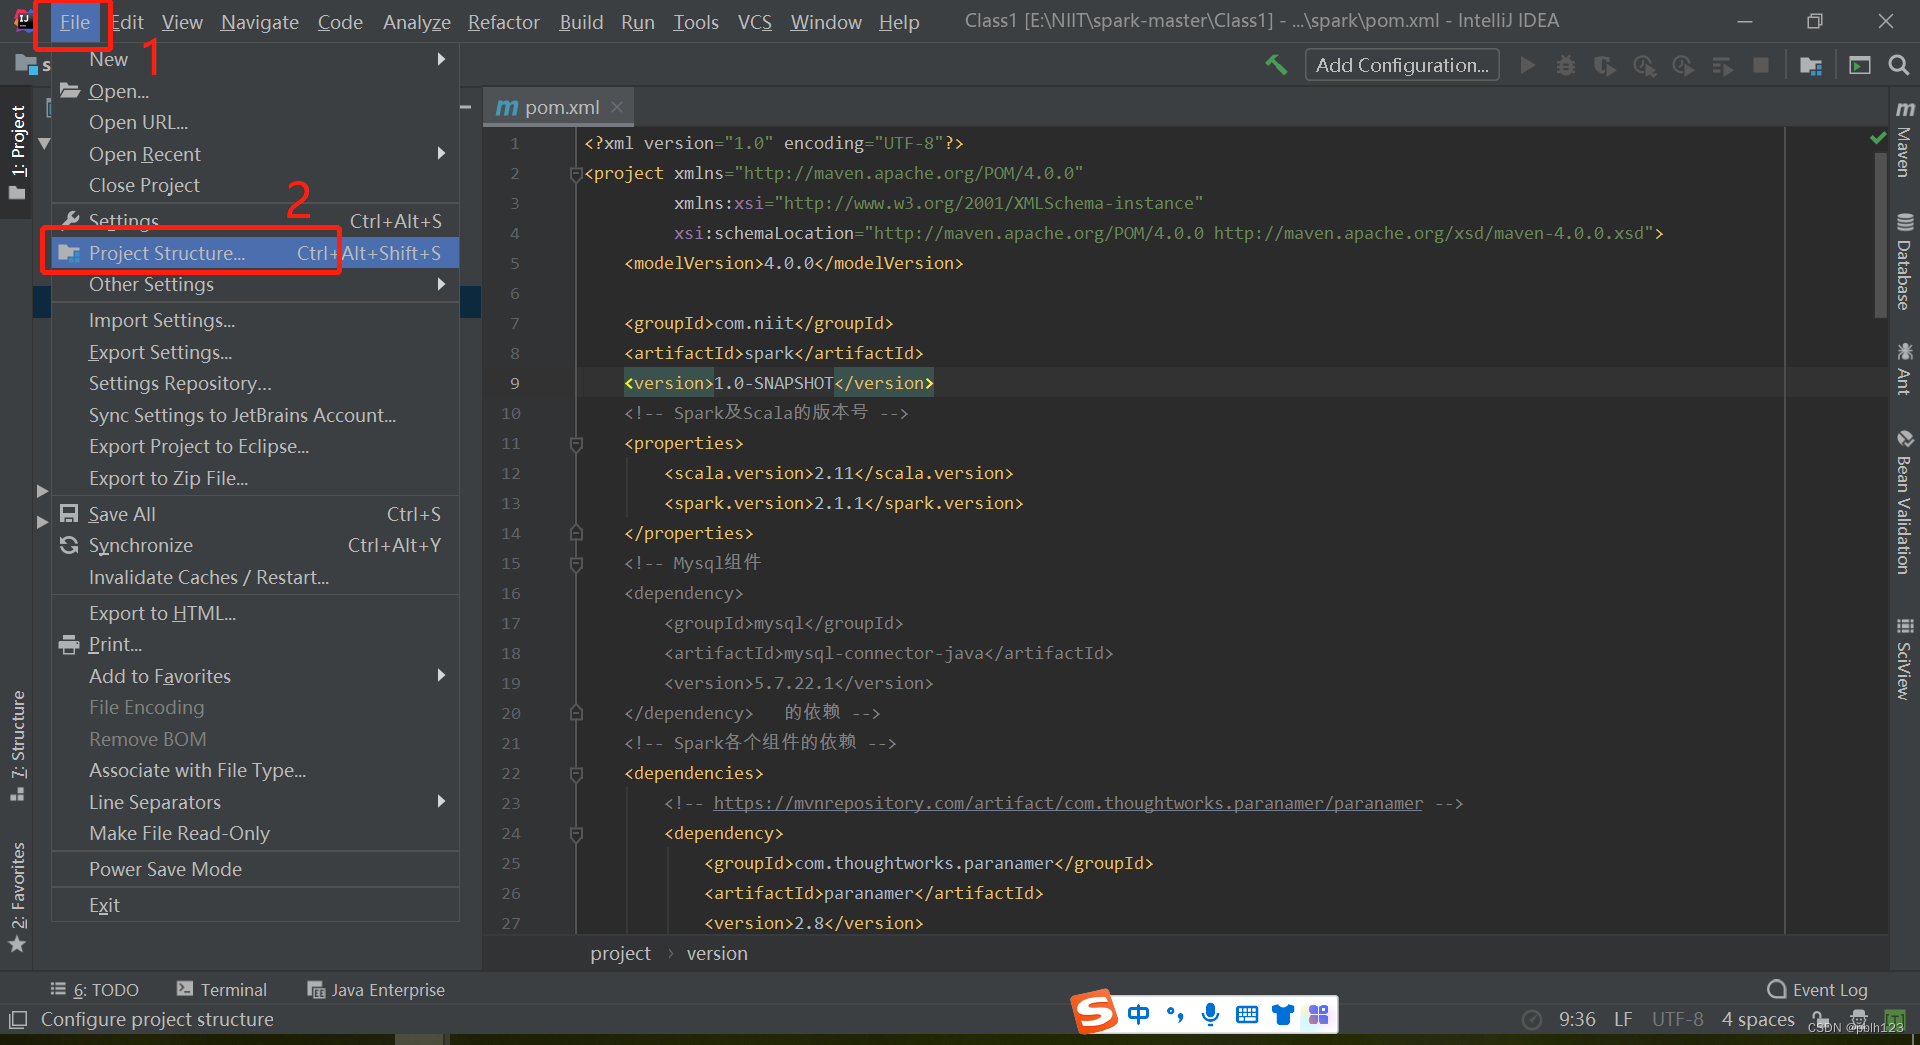
Task: Click the editor vertical scrollbar thumb
Action: point(1880,235)
